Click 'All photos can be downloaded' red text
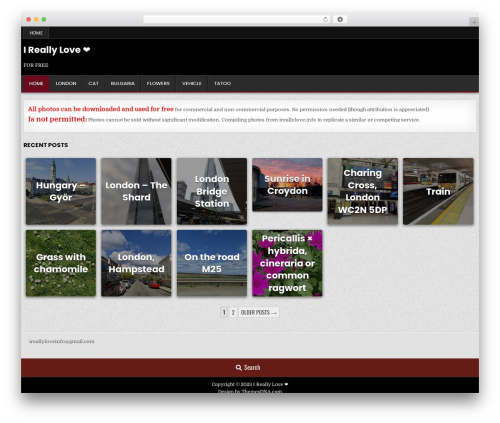This screenshot has width=500, height=423. [101, 109]
